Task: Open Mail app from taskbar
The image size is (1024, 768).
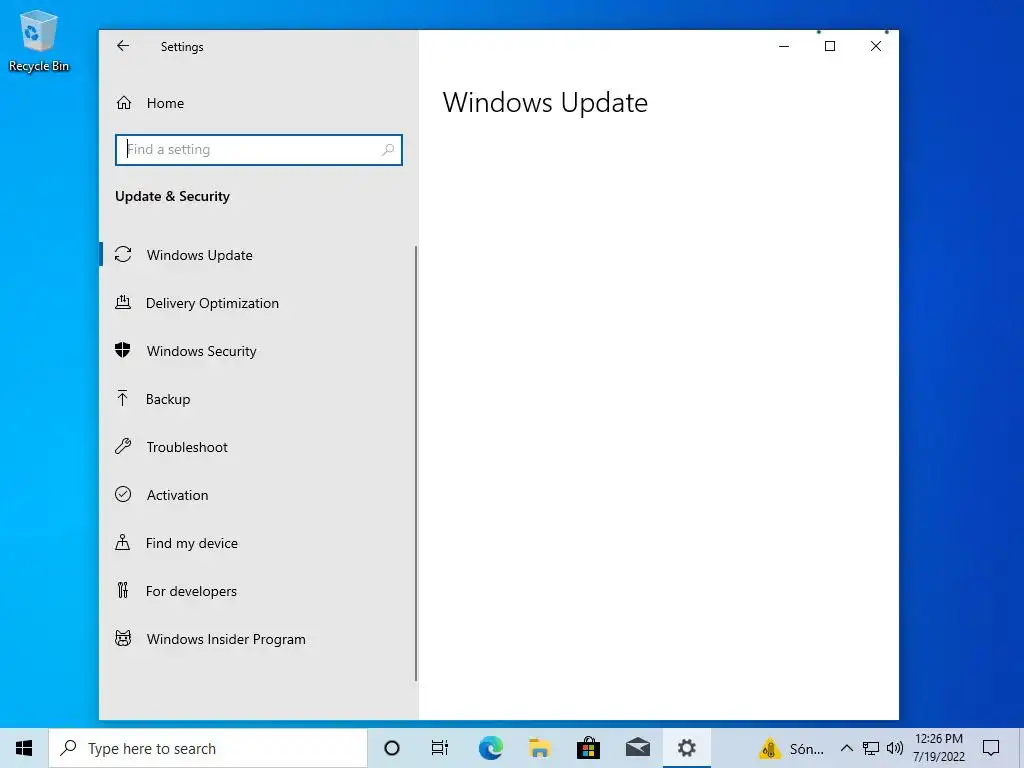Action: [x=637, y=748]
